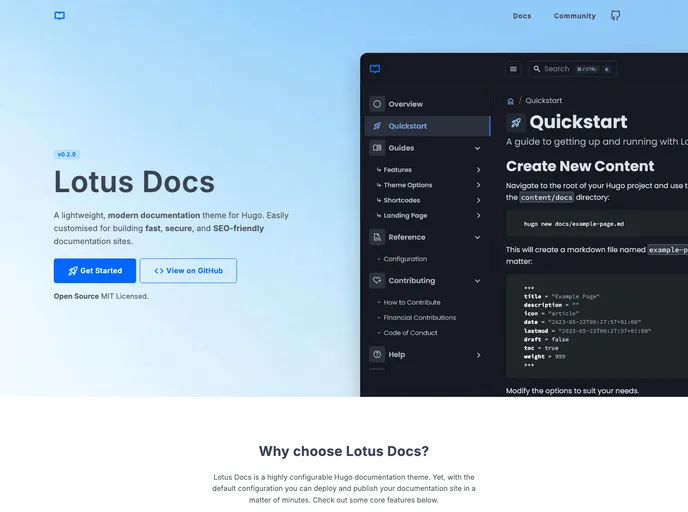Click the Lotus Docs hero title

[x=134, y=182]
